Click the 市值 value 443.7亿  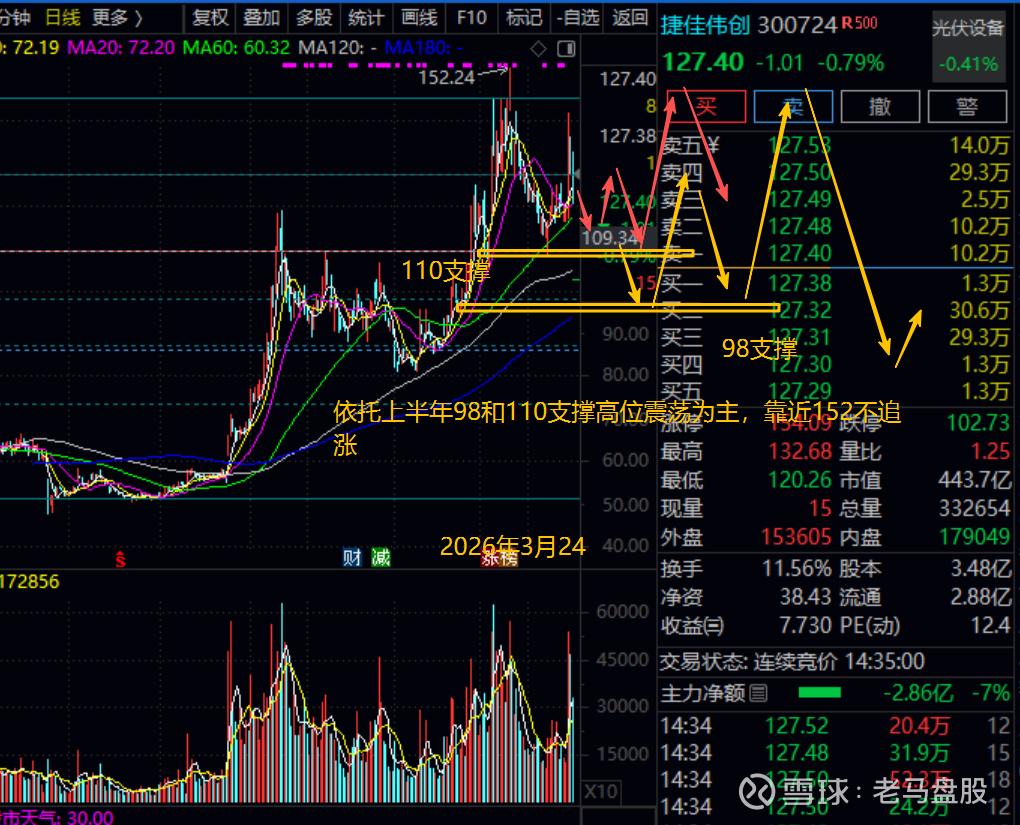(x=974, y=480)
